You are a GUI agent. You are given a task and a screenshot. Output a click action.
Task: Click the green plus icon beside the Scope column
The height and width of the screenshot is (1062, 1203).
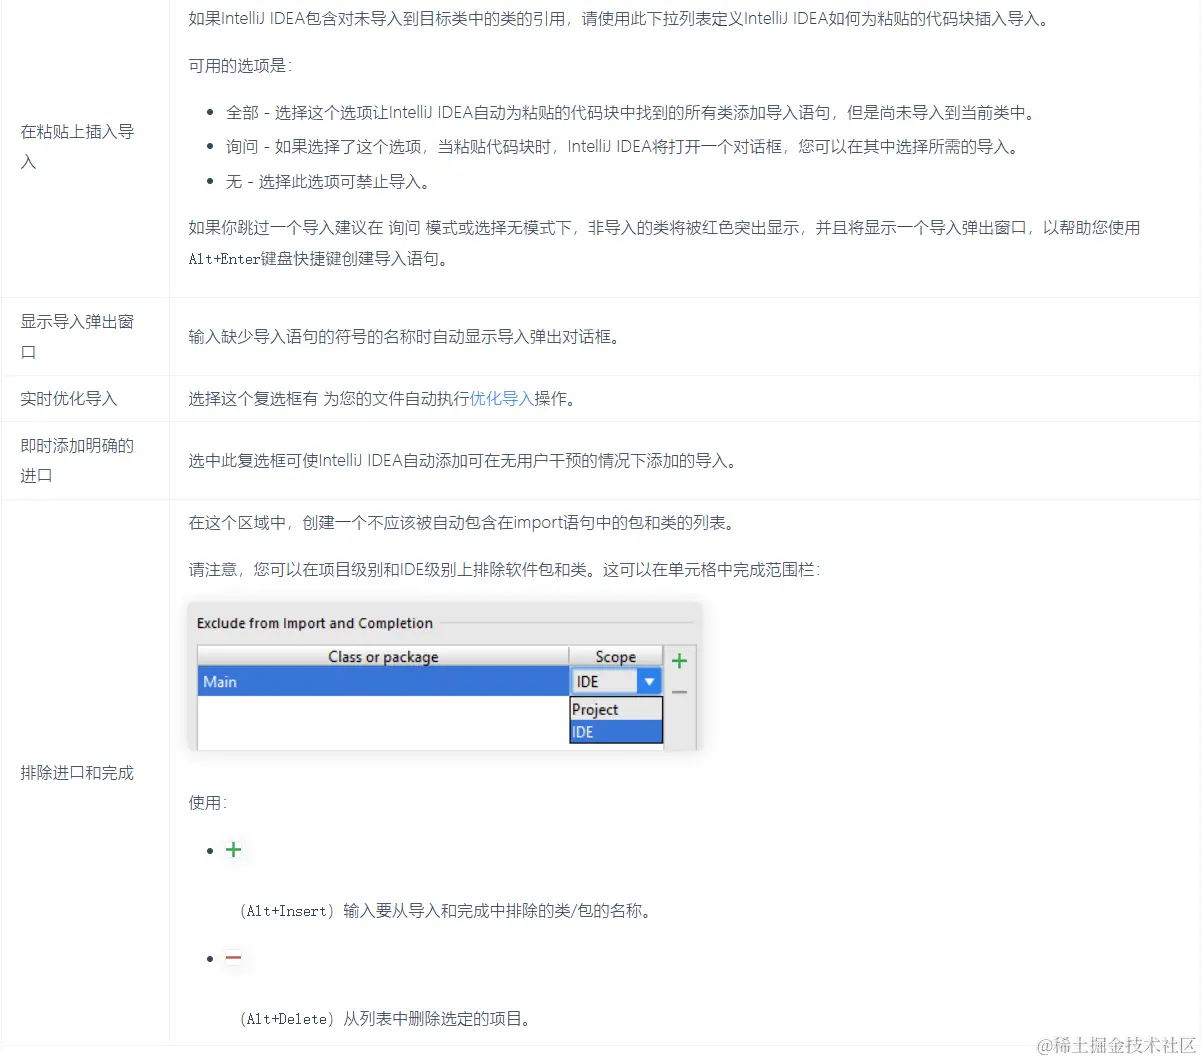(679, 661)
